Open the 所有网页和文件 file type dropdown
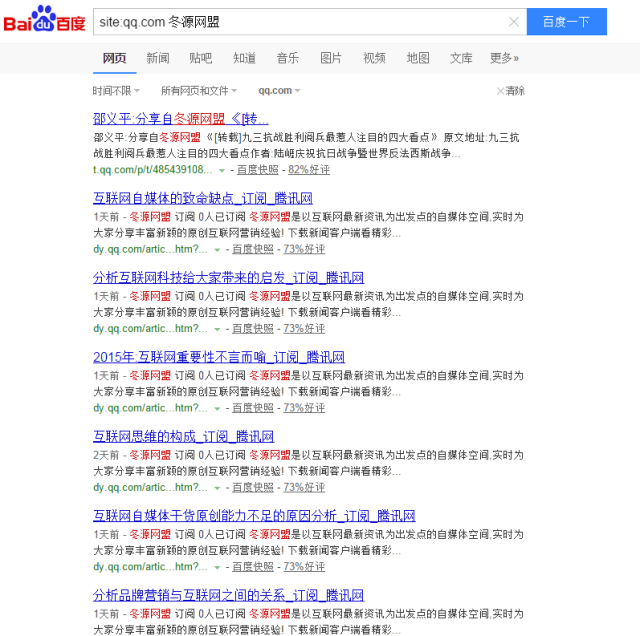 [x=201, y=91]
